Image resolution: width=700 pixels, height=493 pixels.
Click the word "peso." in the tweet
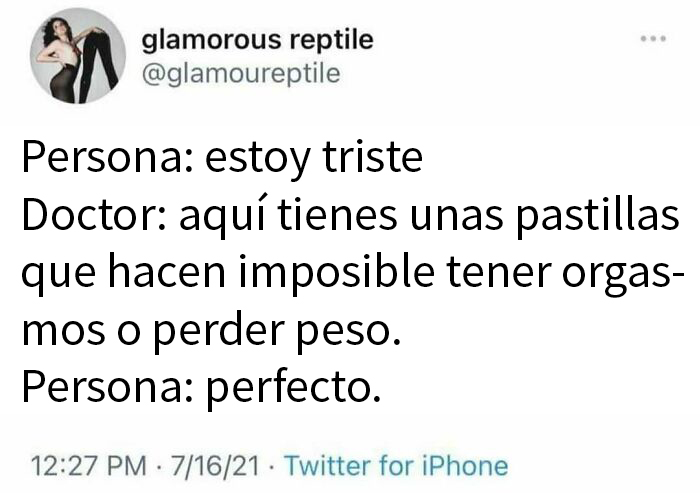(x=349, y=329)
